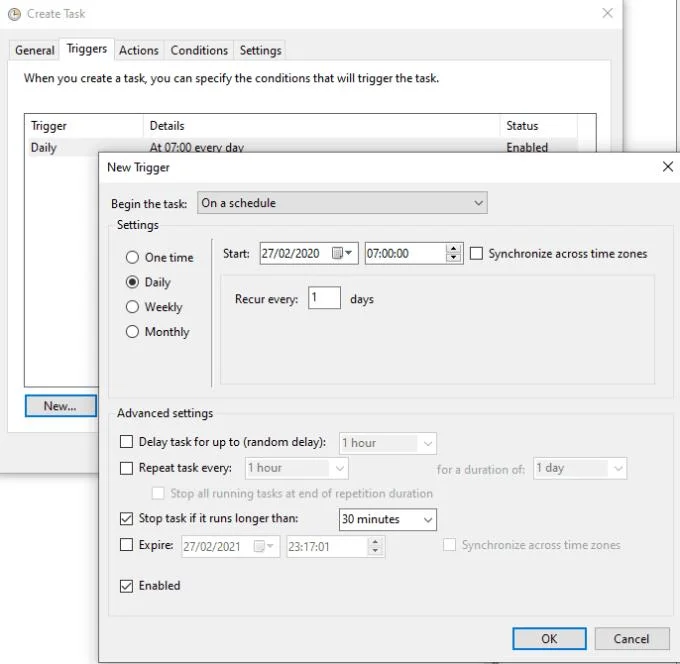
Task: Switch to the Triggers tab
Action: click(x=87, y=49)
